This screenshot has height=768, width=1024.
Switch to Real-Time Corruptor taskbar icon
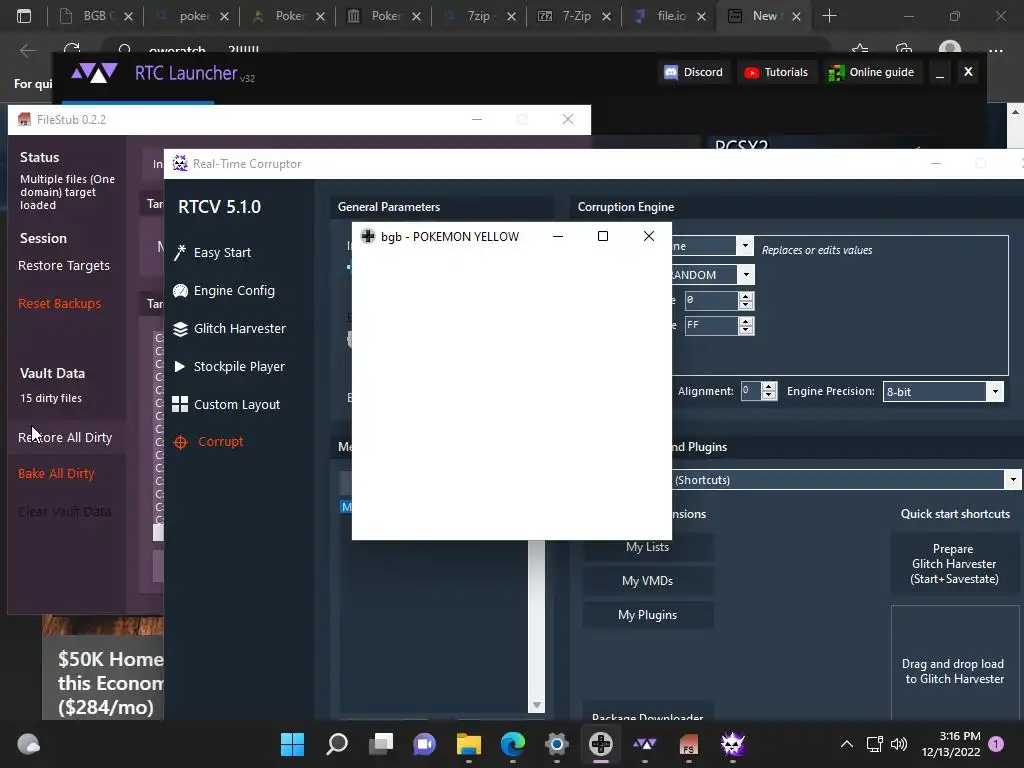tap(733, 744)
